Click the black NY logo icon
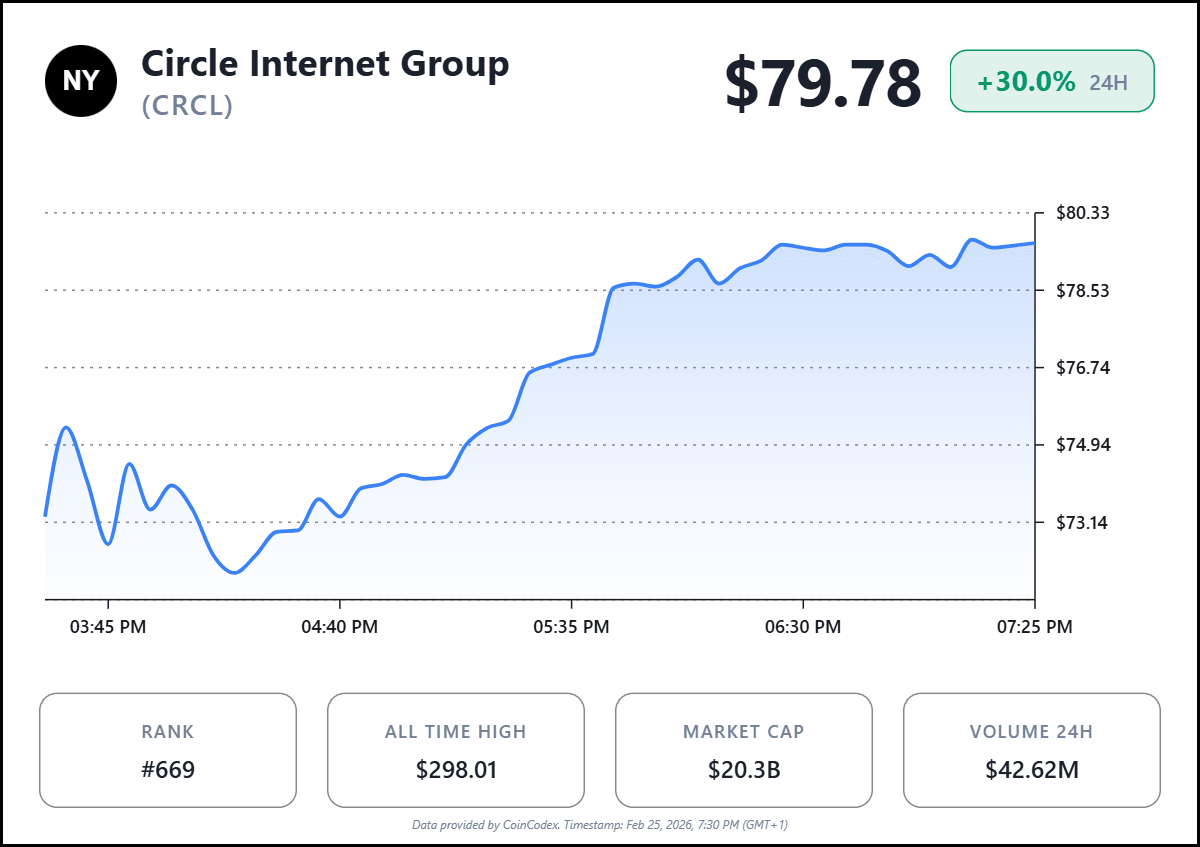The width and height of the screenshot is (1200, 847). [81, 81]
